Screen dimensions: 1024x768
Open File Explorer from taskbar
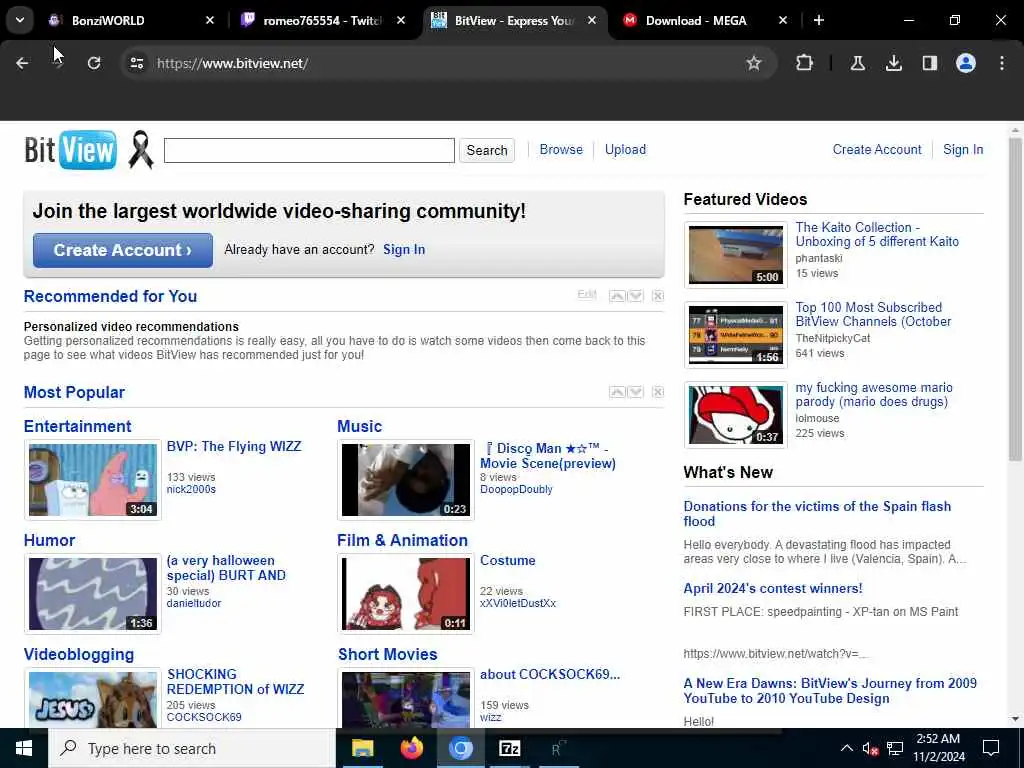[362, 748]
